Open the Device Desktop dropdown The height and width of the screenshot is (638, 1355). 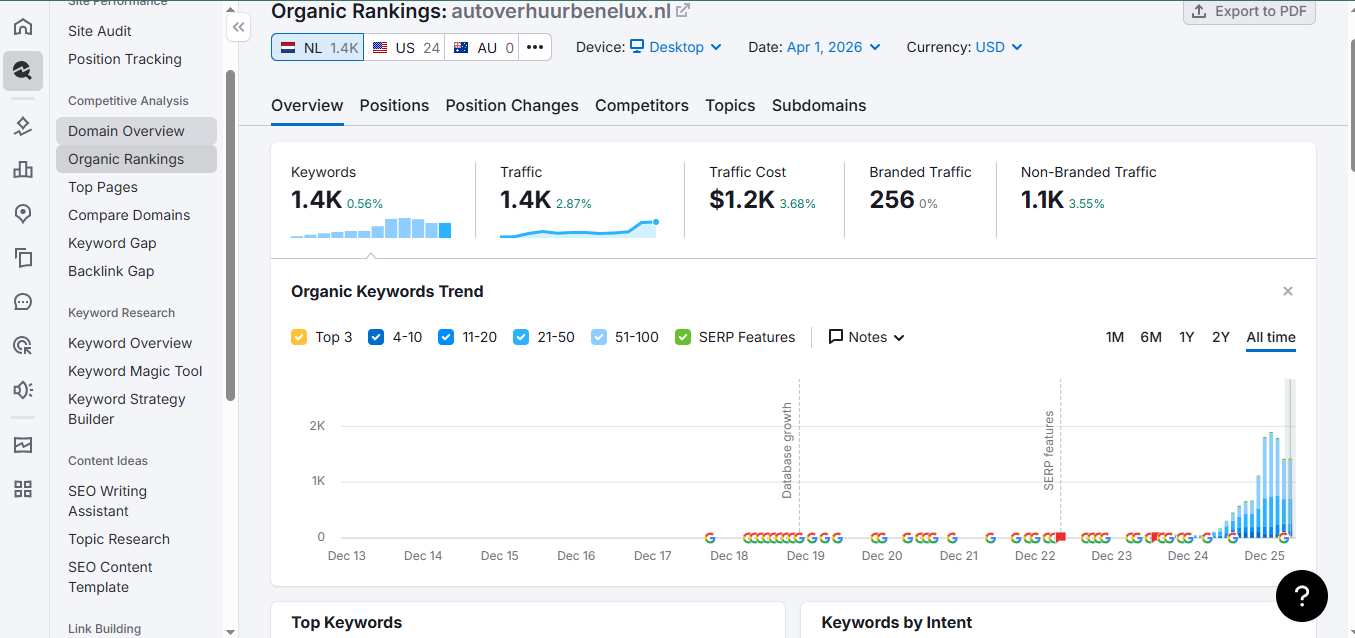coord(676,47)
